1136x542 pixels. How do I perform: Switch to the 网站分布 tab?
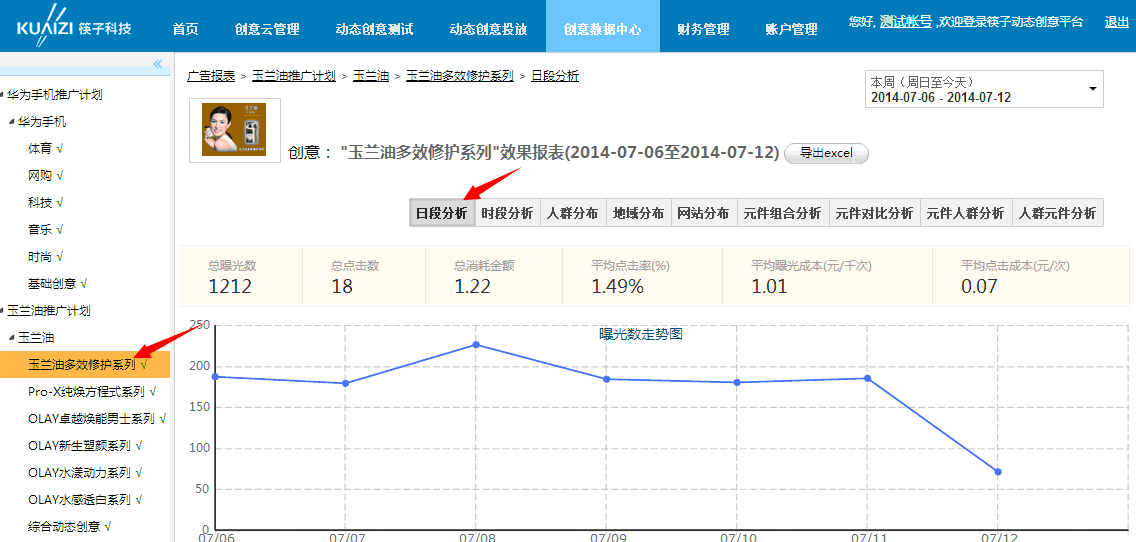(703, 213)
